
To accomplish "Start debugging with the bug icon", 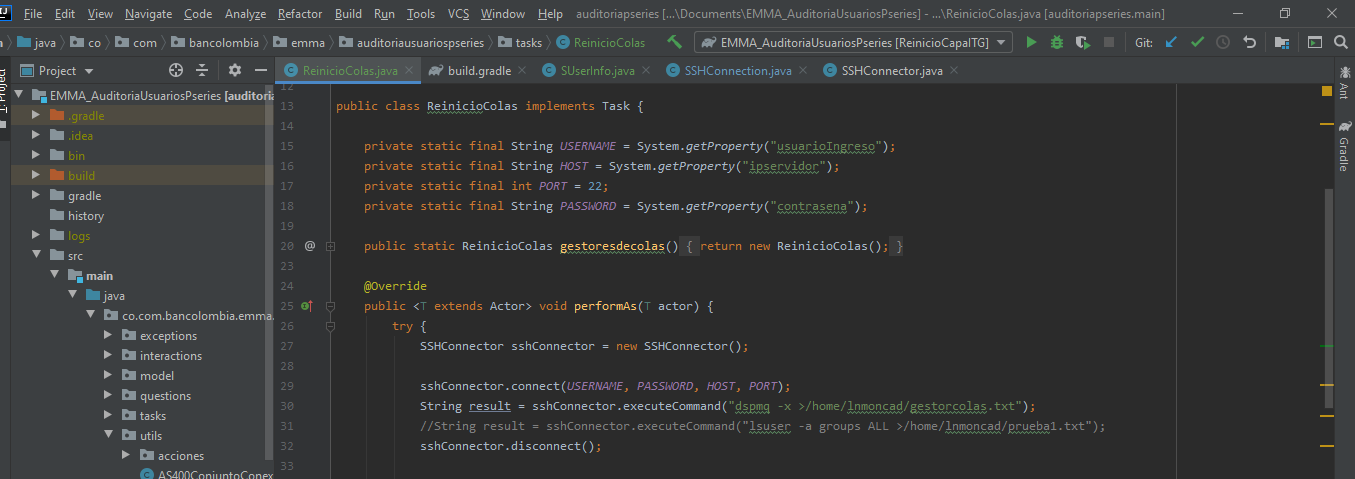I will click(x=1057, y=43).
